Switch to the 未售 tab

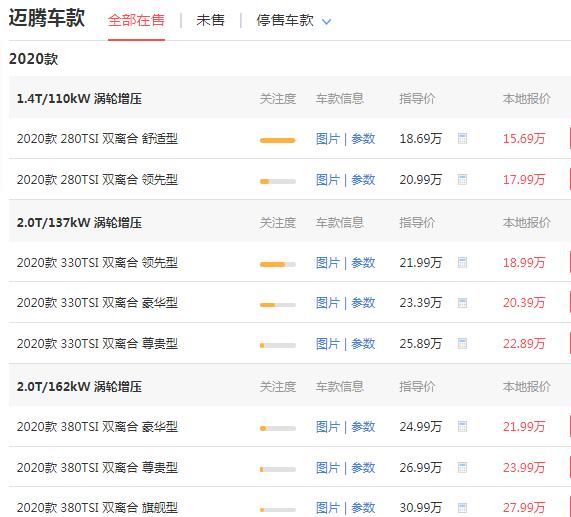click(210, 20)
